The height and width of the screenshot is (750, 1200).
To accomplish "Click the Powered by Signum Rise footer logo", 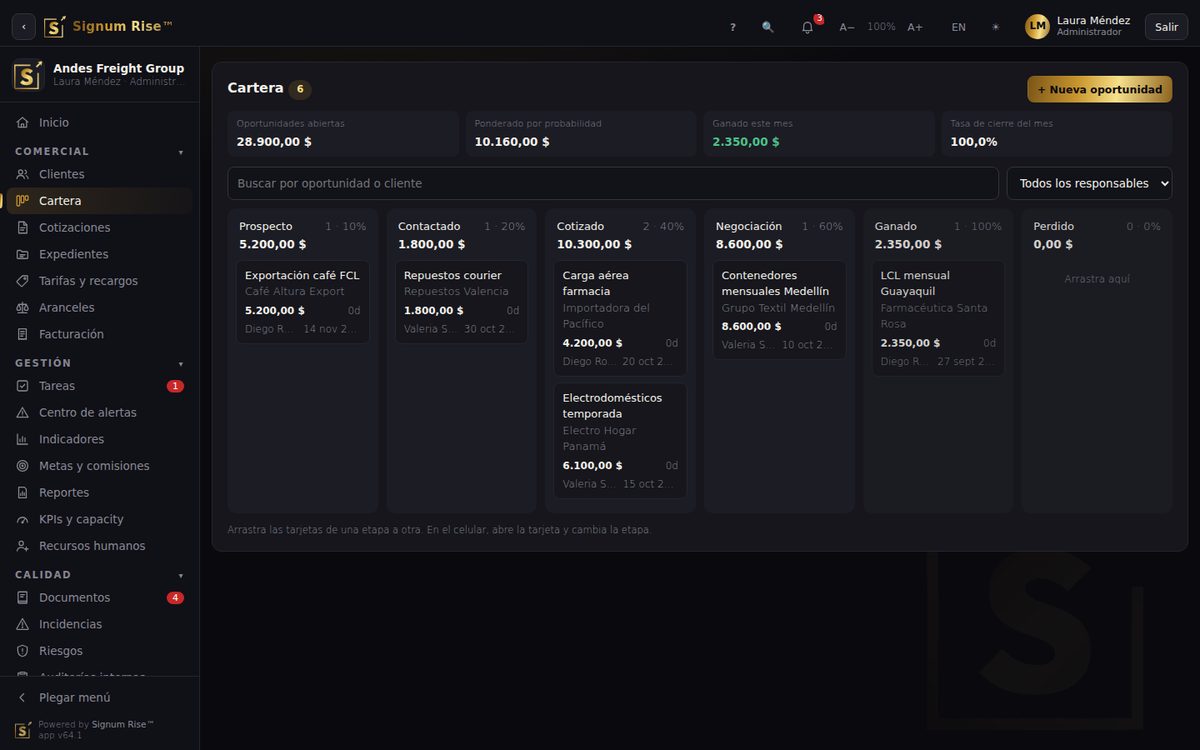I will (x=23, y=730).
